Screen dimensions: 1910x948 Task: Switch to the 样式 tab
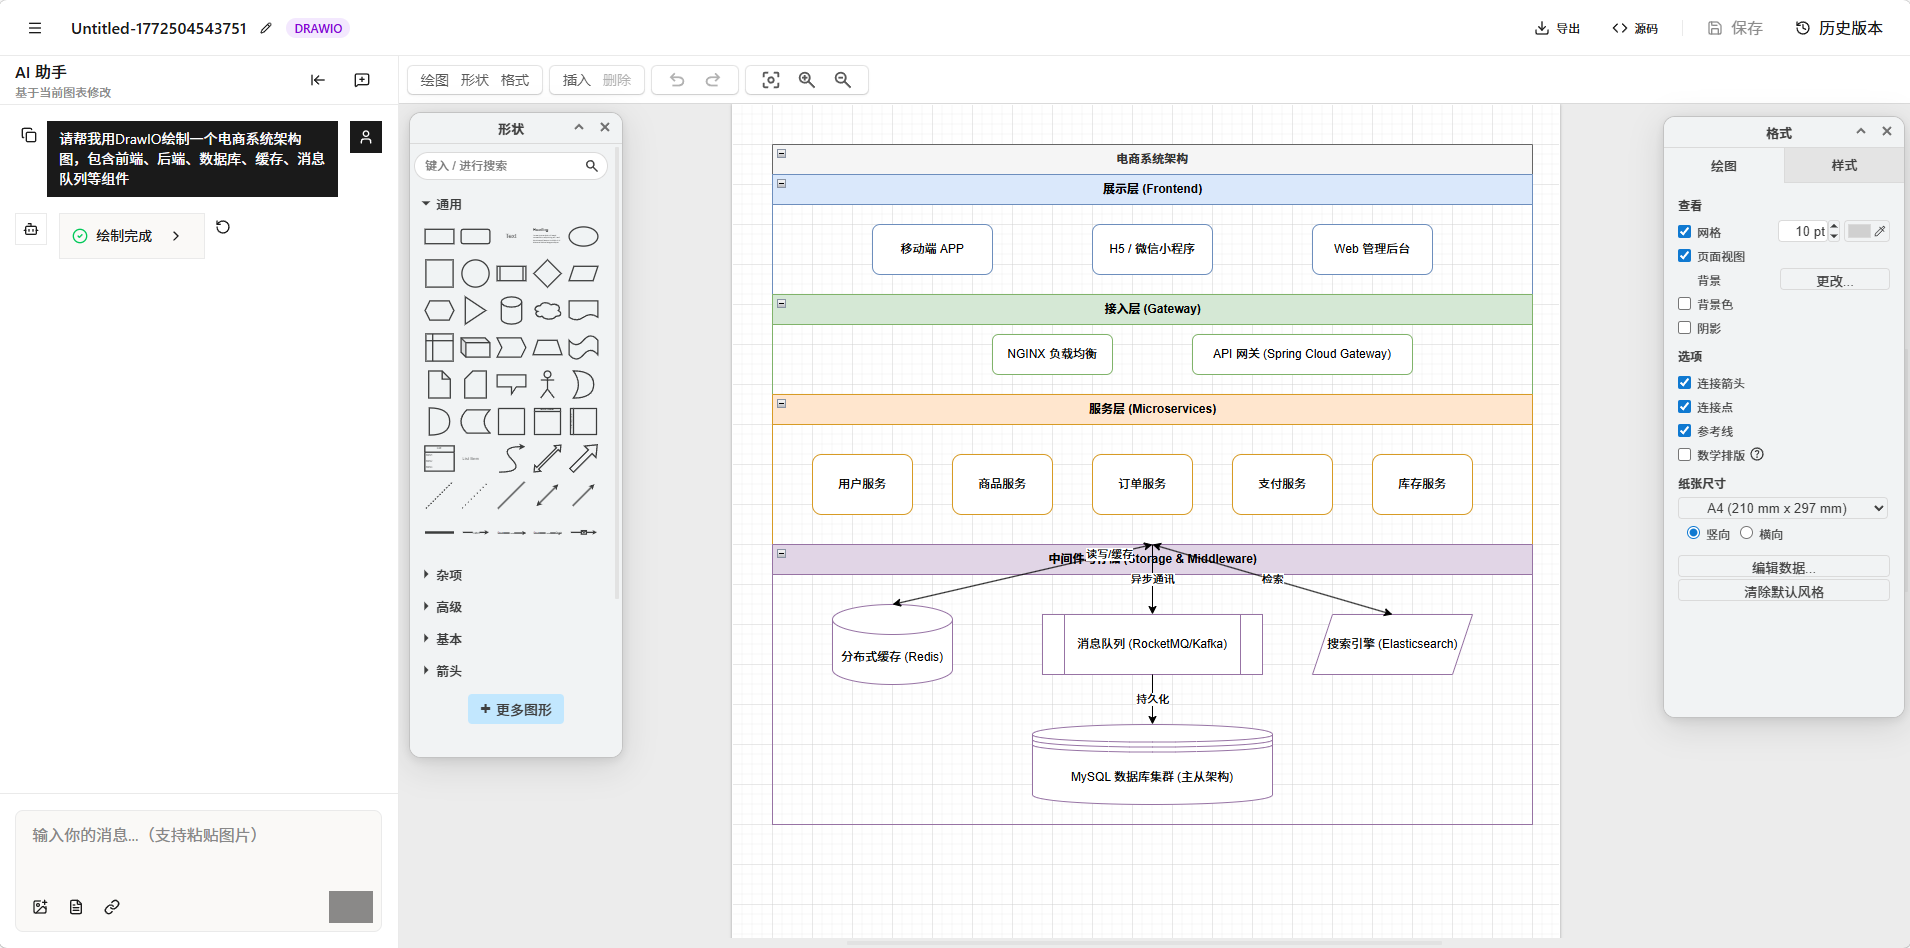1843,166
